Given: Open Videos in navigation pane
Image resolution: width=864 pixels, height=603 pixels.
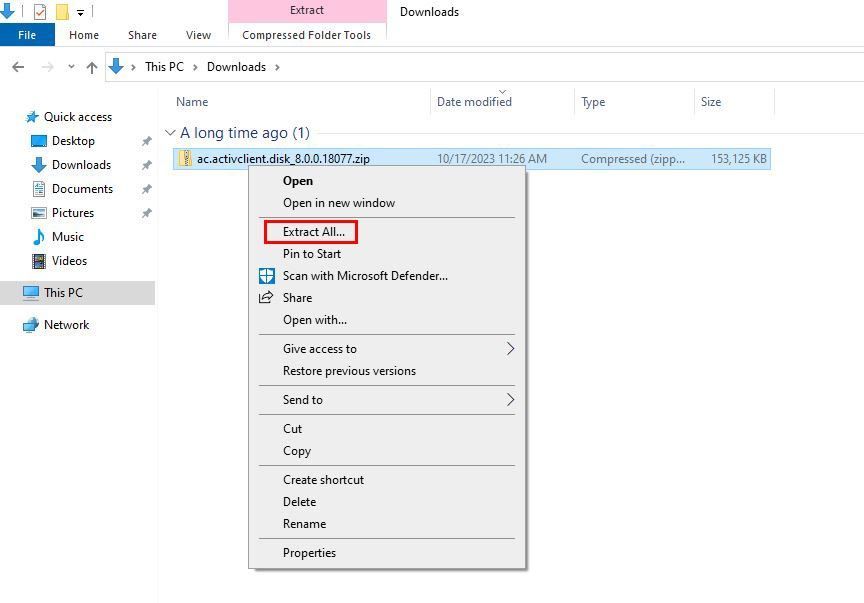Looking at the screenshot, I should pos(69,261).
